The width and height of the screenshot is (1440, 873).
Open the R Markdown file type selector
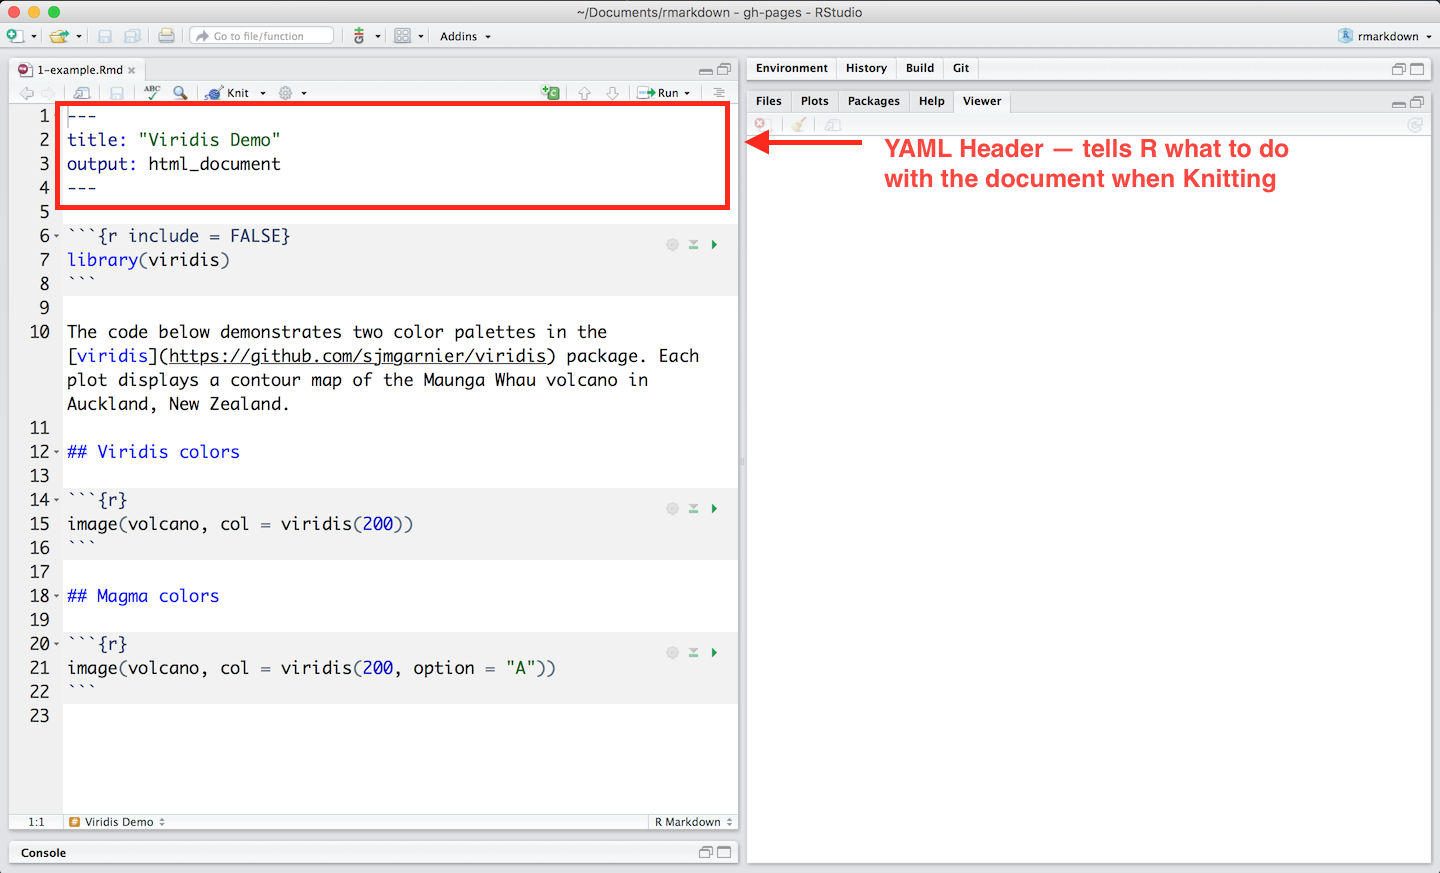(693, 822)
